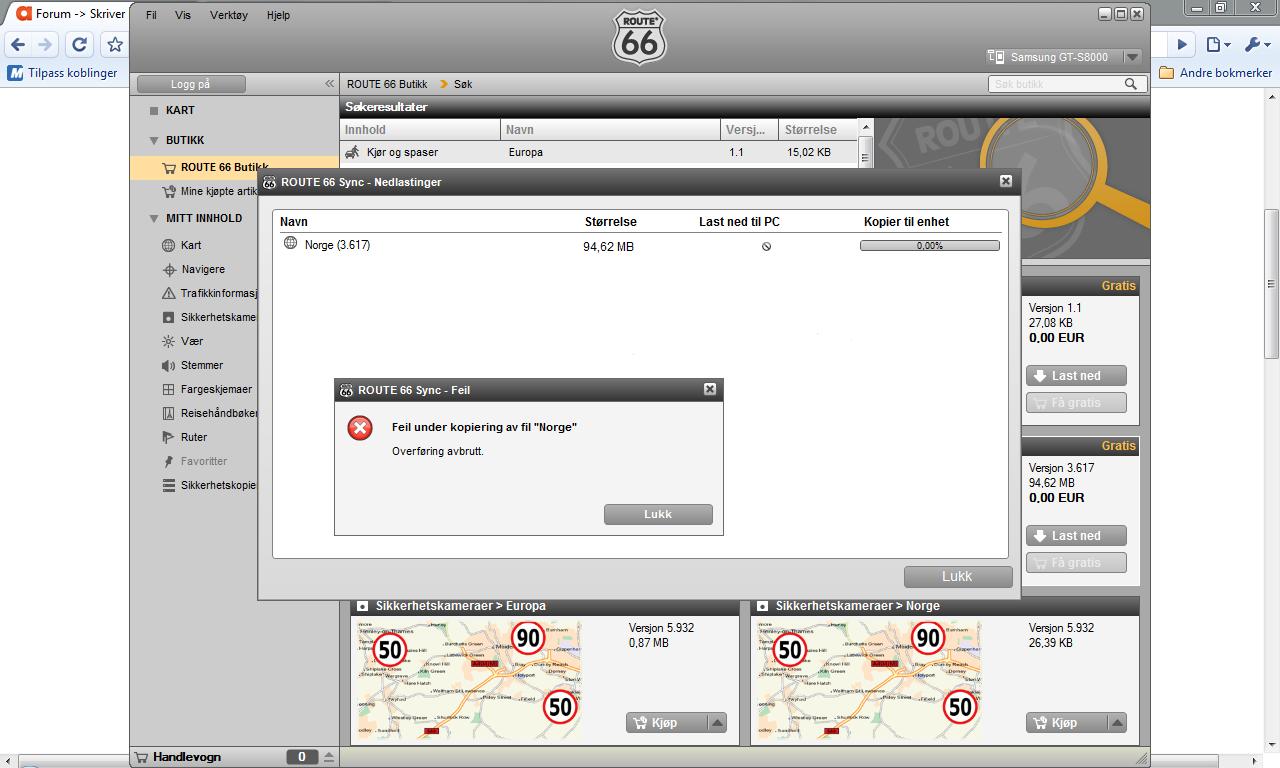Viewport: 1280px width, 768px height.
Task: Click the ROUTE 66 Butikk breadcrumb
Action: point(387,84)
